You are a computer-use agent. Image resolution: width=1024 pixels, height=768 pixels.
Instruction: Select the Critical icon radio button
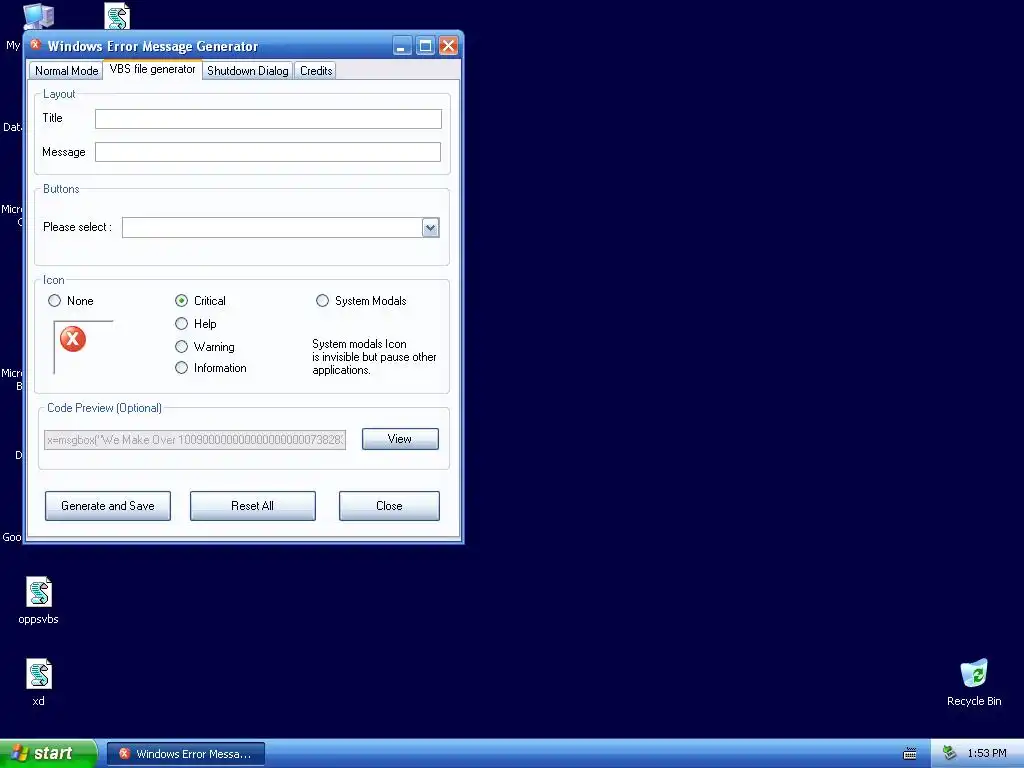[182, 300]
